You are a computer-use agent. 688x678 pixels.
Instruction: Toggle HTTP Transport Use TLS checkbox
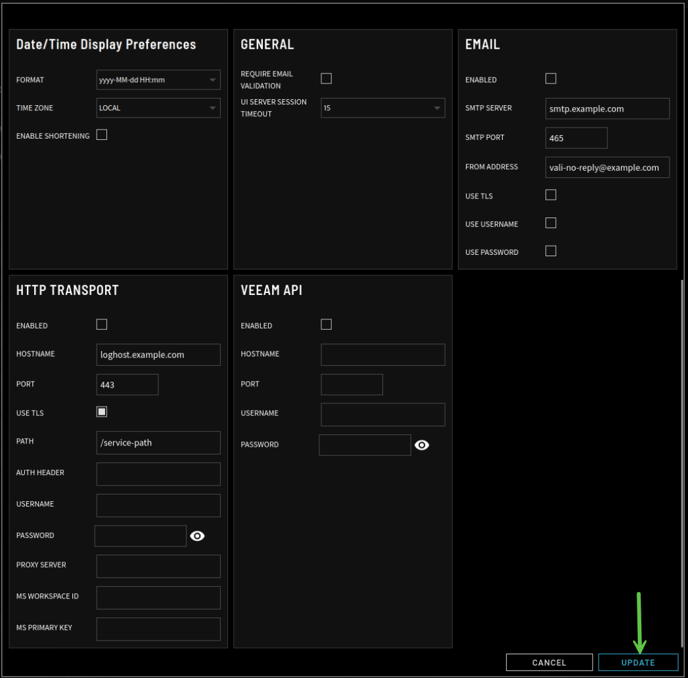point(102,412)
